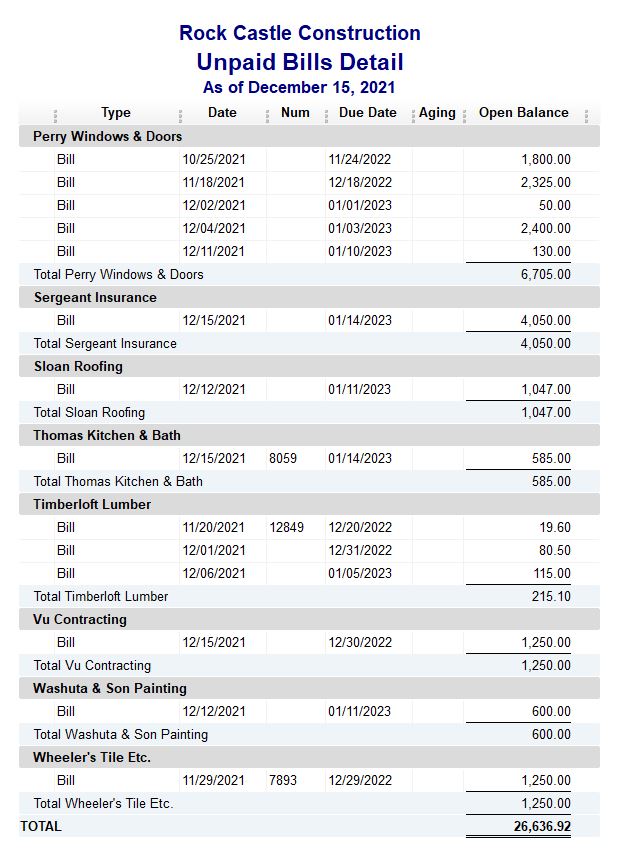Click resize handle right of Open Balance
This screenshot has height=857, width=623.
(x=586, y=116)
